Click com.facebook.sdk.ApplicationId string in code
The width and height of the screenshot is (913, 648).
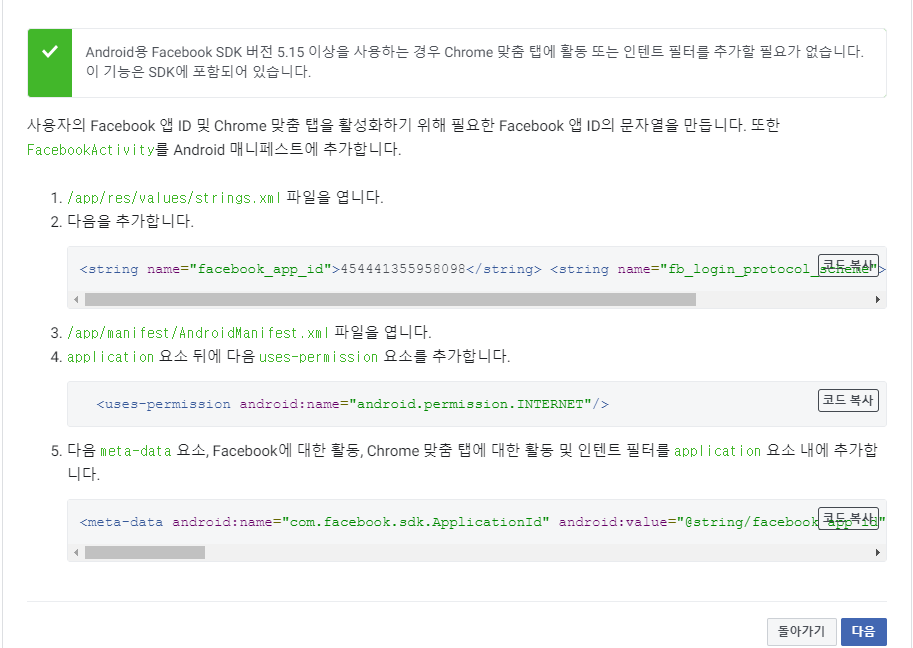[x=415, y=522]
